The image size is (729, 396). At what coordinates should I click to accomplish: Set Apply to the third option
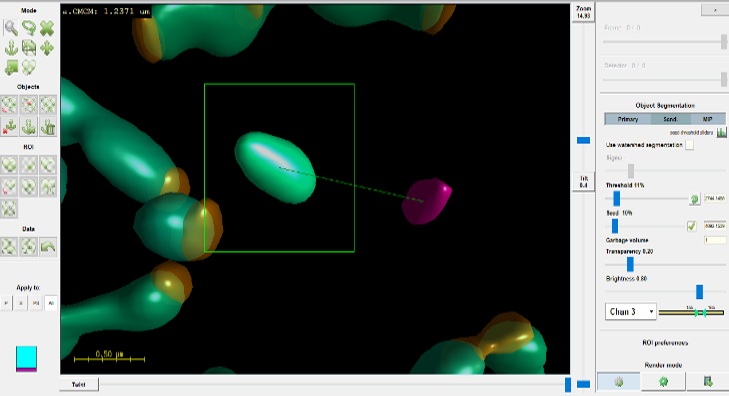point(36,303)
